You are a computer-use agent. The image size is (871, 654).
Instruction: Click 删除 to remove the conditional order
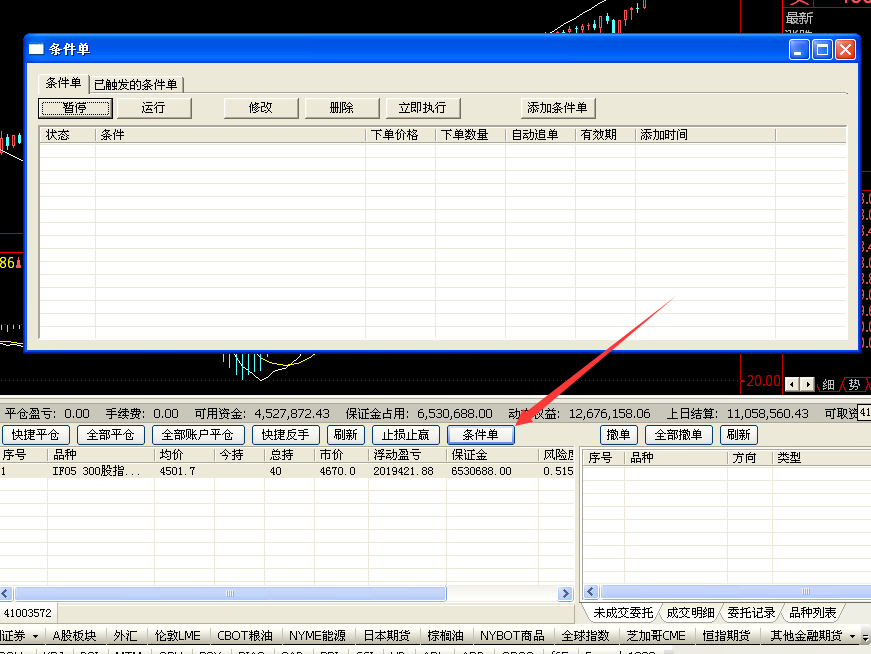pos(341,108)
